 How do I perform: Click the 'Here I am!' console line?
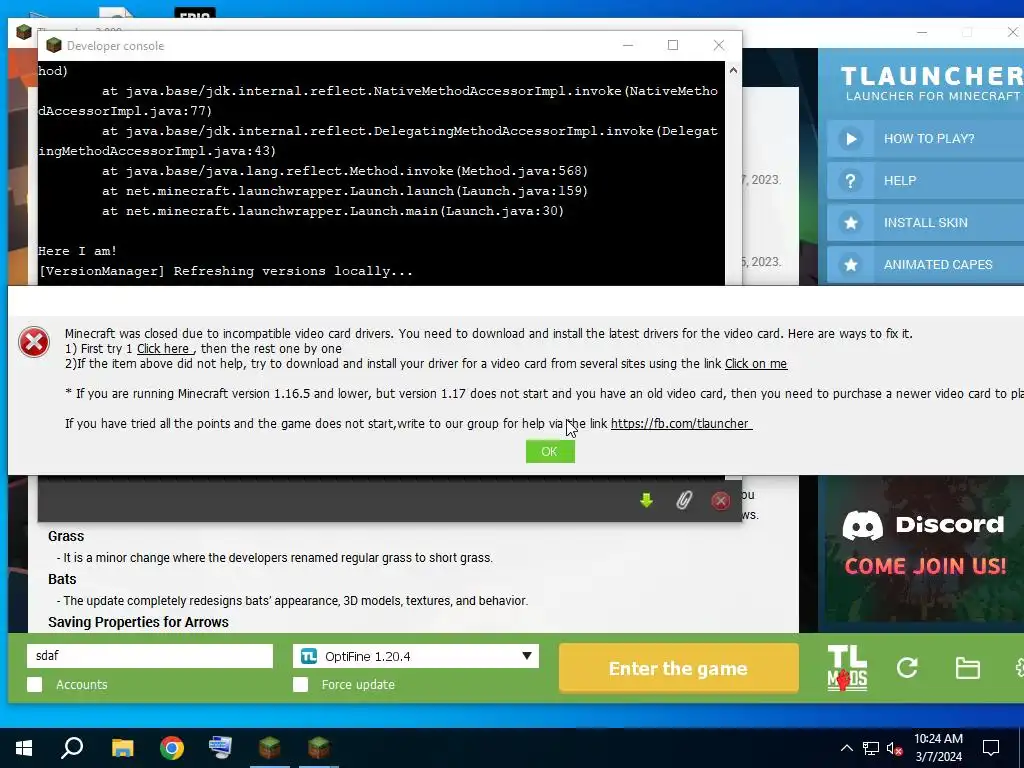78,251
